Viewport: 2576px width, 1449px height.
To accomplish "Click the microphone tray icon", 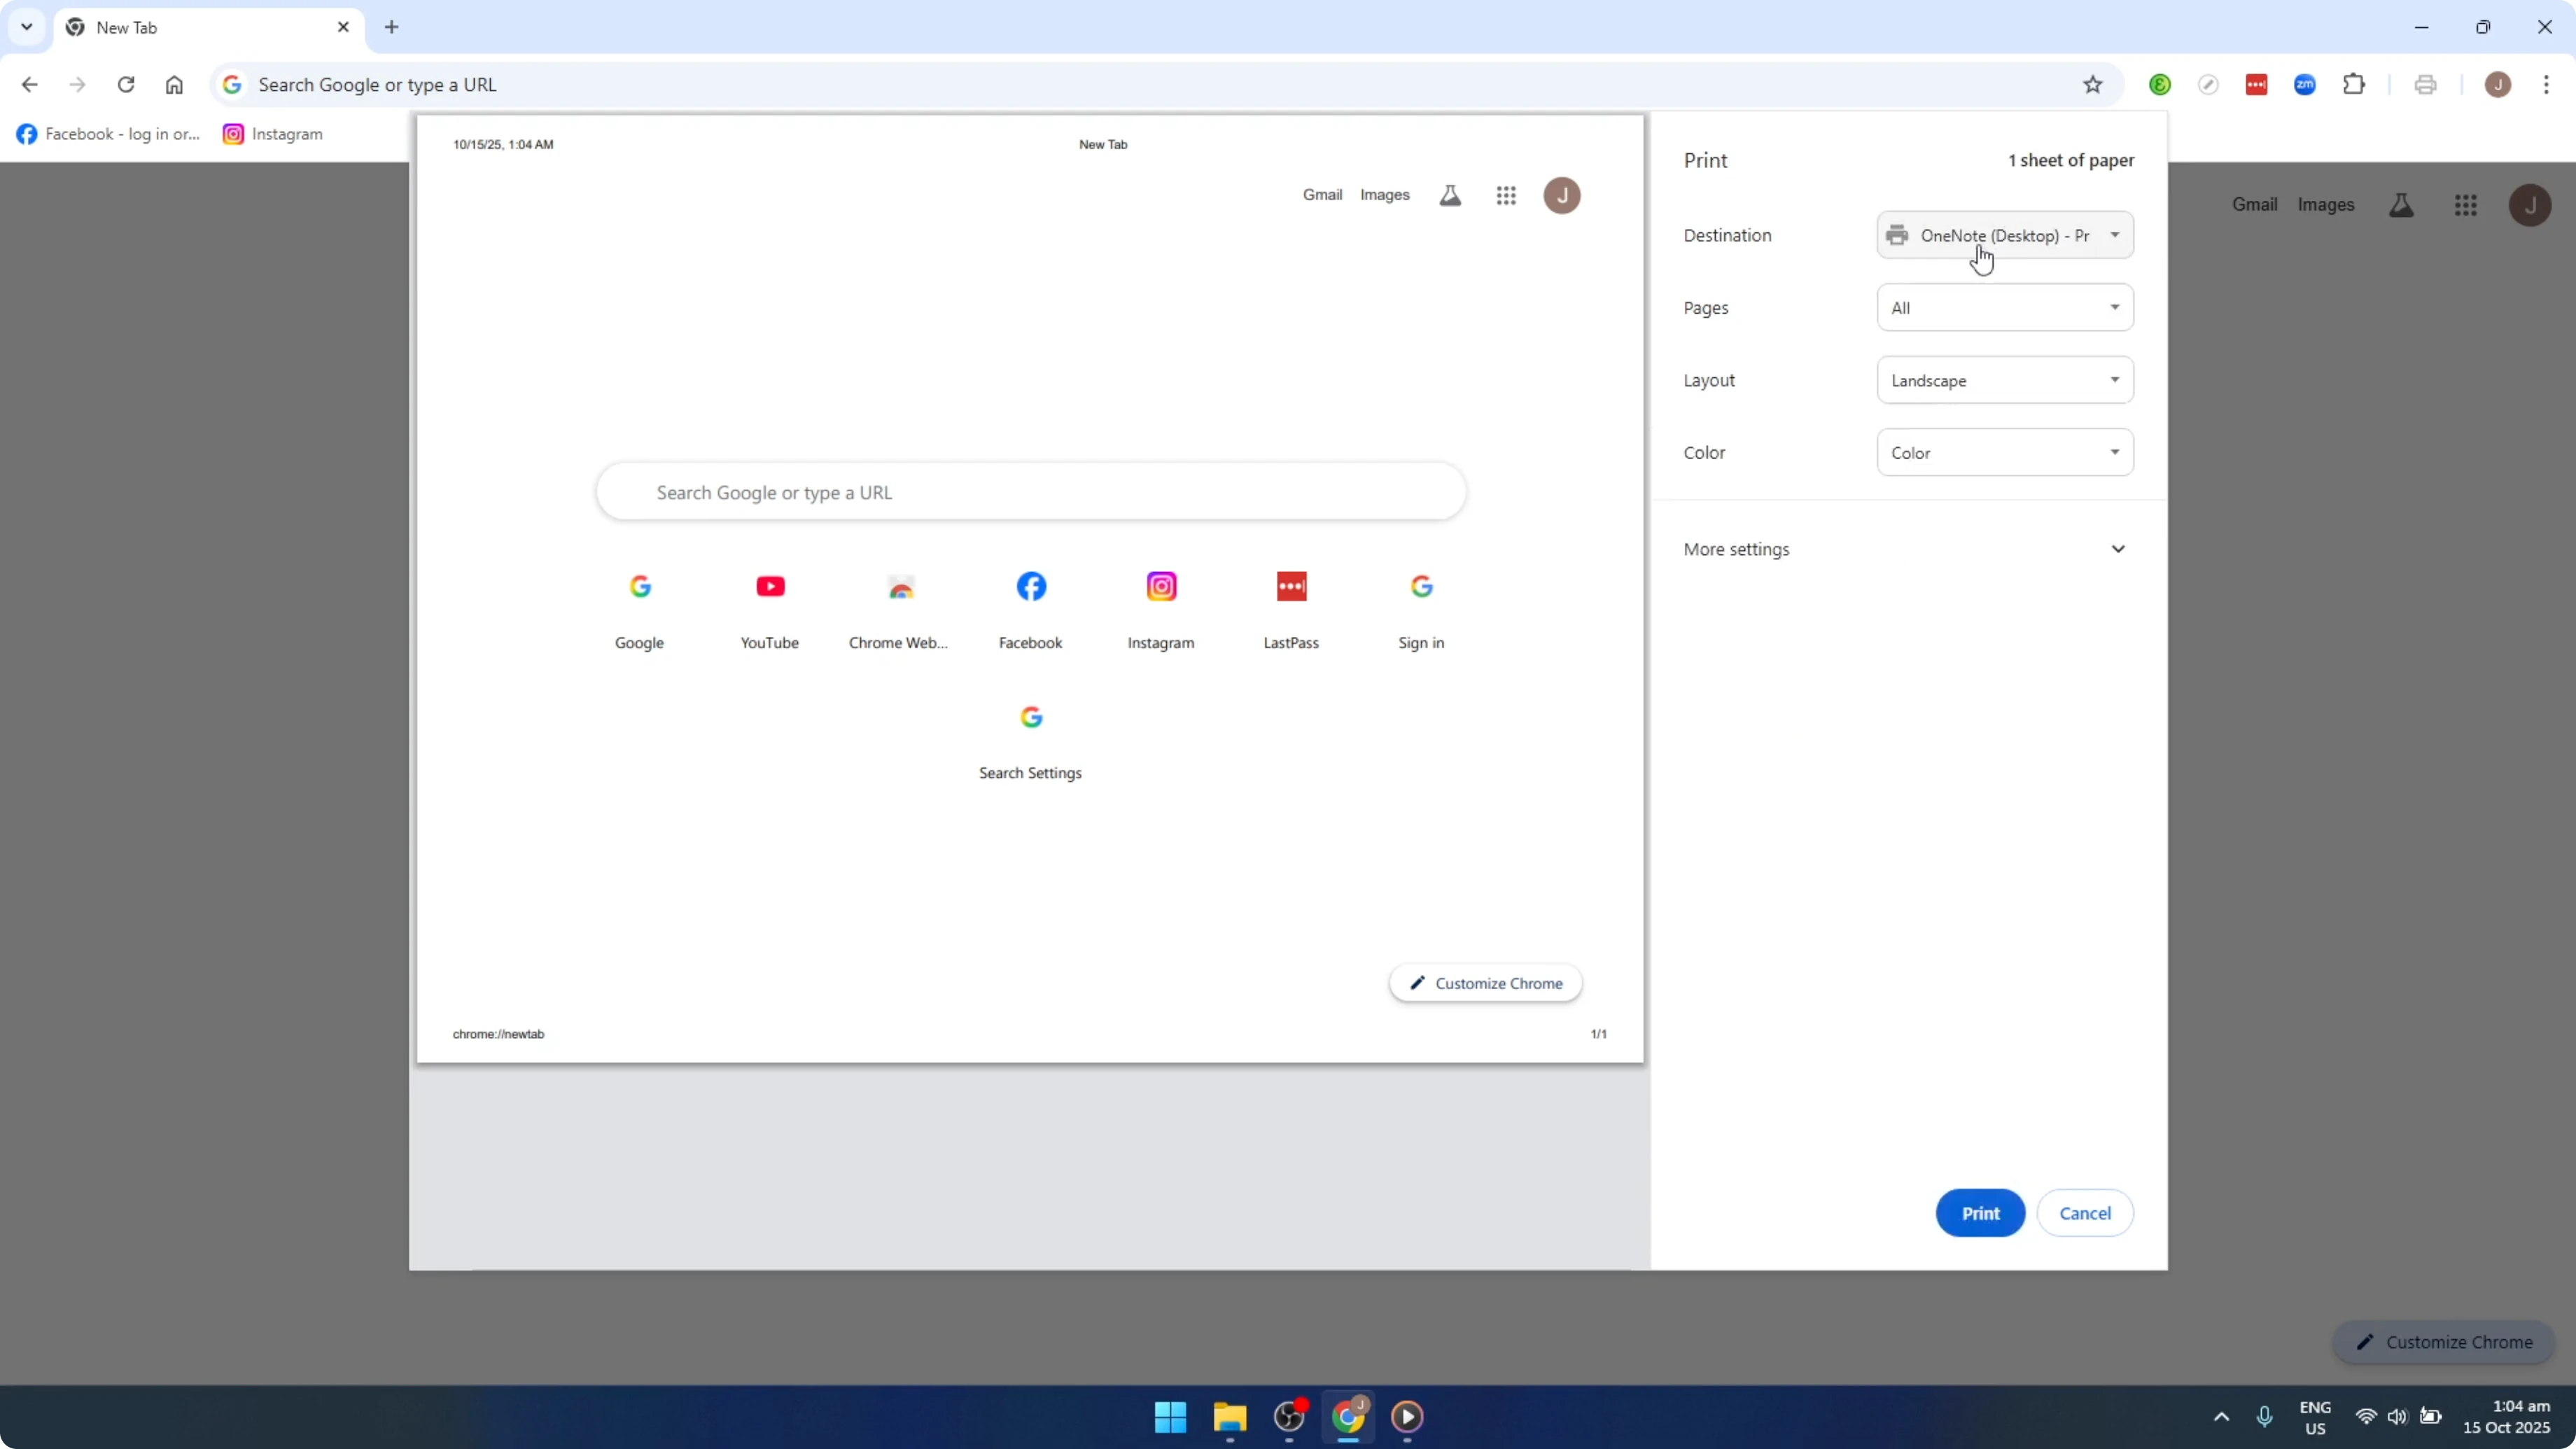I will click(x=2265, y=1417).
